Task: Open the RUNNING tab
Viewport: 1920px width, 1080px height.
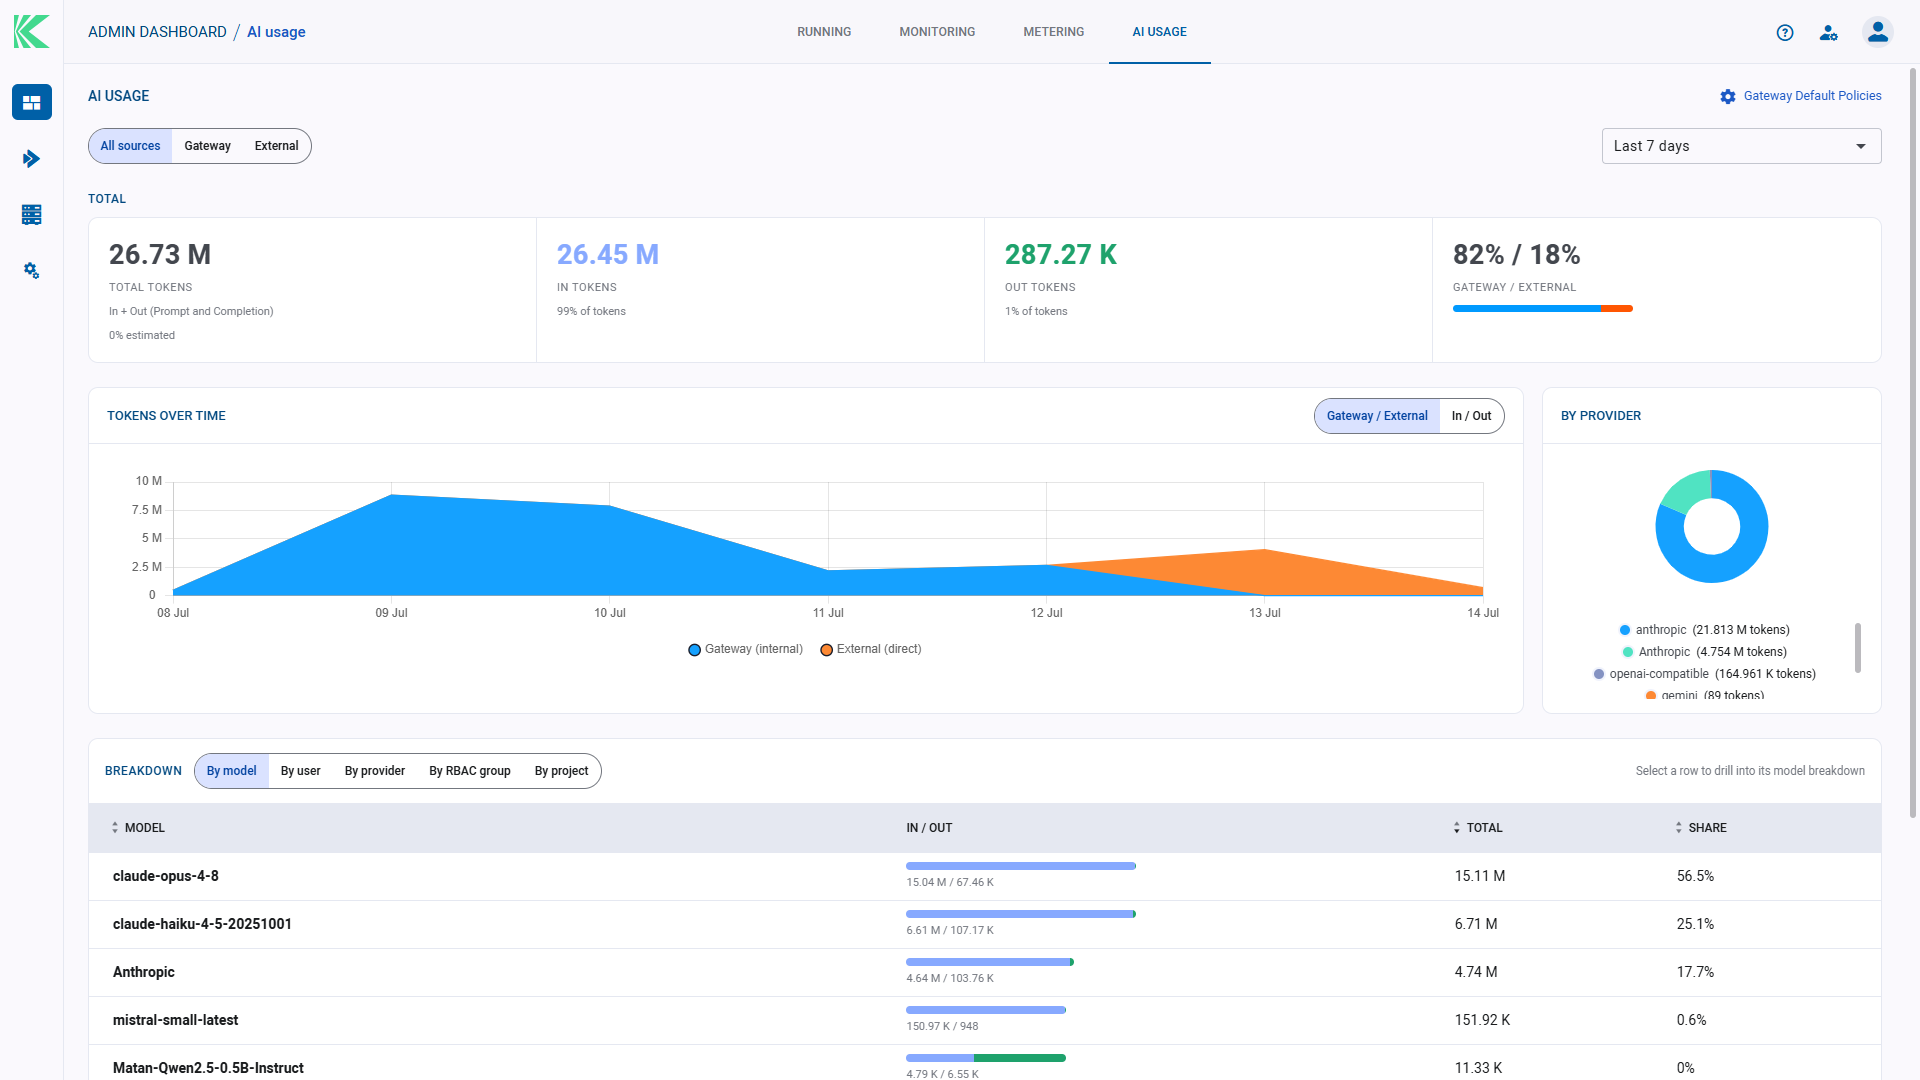Action: [824, 32]
